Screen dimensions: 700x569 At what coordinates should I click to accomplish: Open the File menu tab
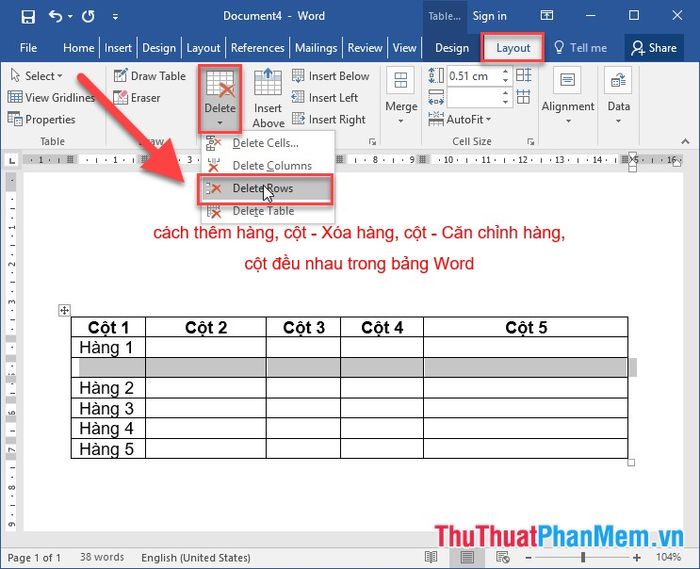tap(28, 48)
